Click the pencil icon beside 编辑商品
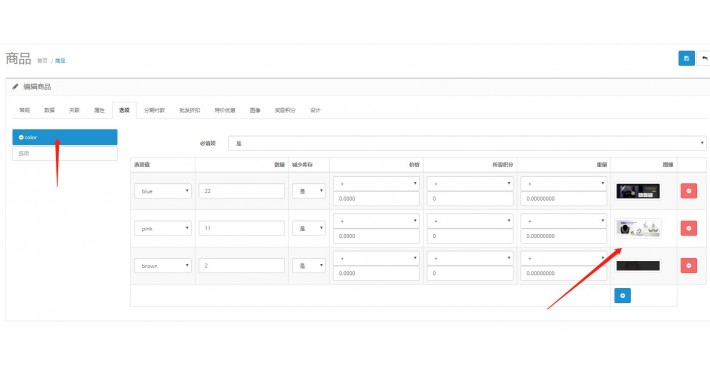This screenshot has width=710, height=380. (x=15, y=87)
